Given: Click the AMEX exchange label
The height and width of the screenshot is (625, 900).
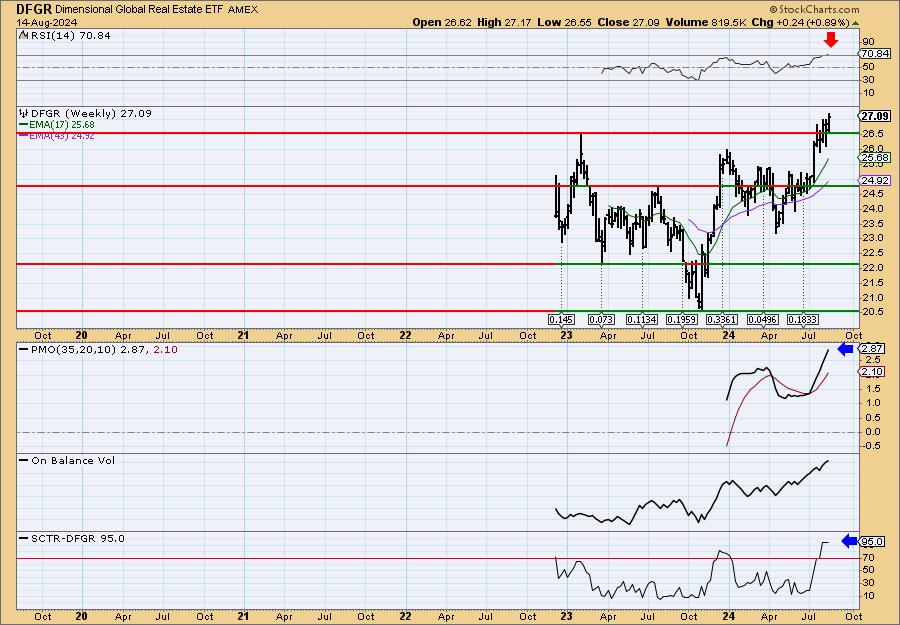Looking at the screenshot, I should tap(243, 10).
